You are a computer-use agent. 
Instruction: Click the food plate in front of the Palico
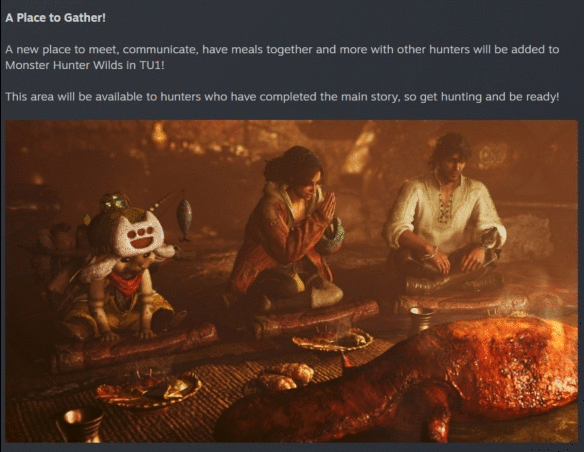(149, 390)
